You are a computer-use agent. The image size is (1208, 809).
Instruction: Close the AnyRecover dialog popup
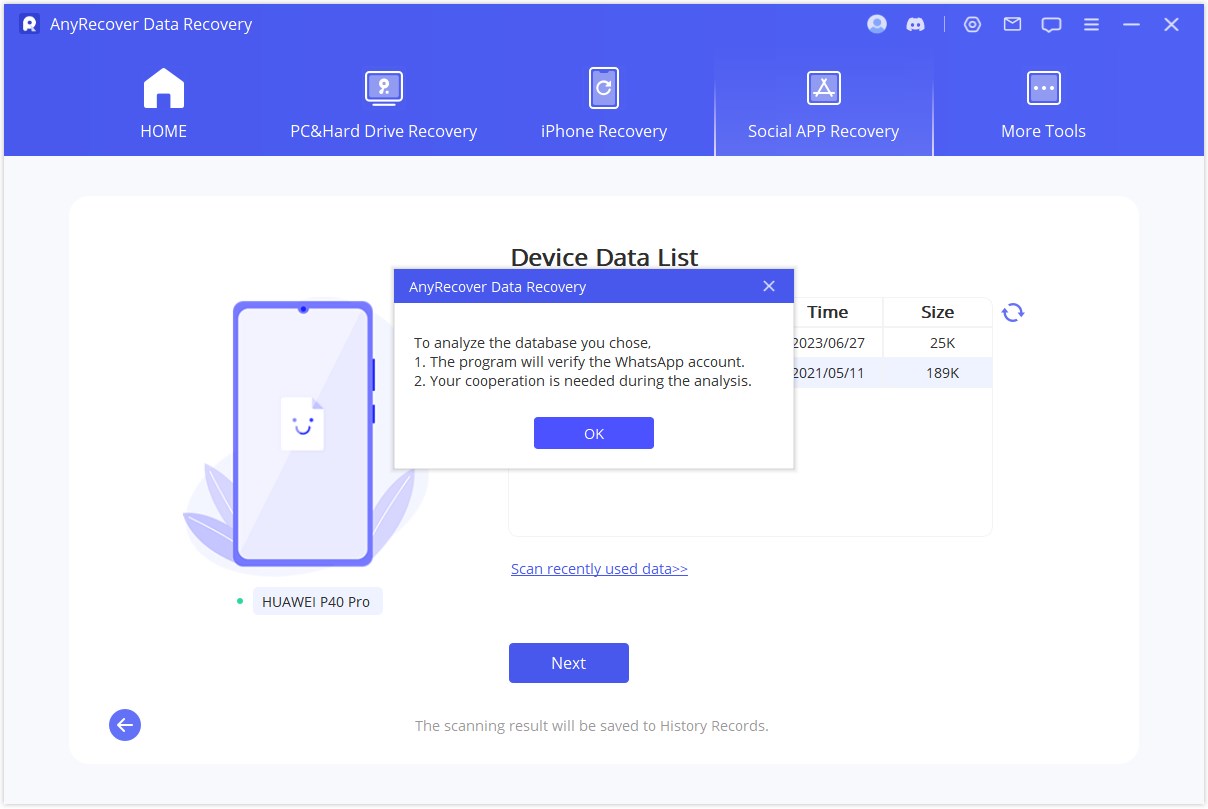click(768, 286)
